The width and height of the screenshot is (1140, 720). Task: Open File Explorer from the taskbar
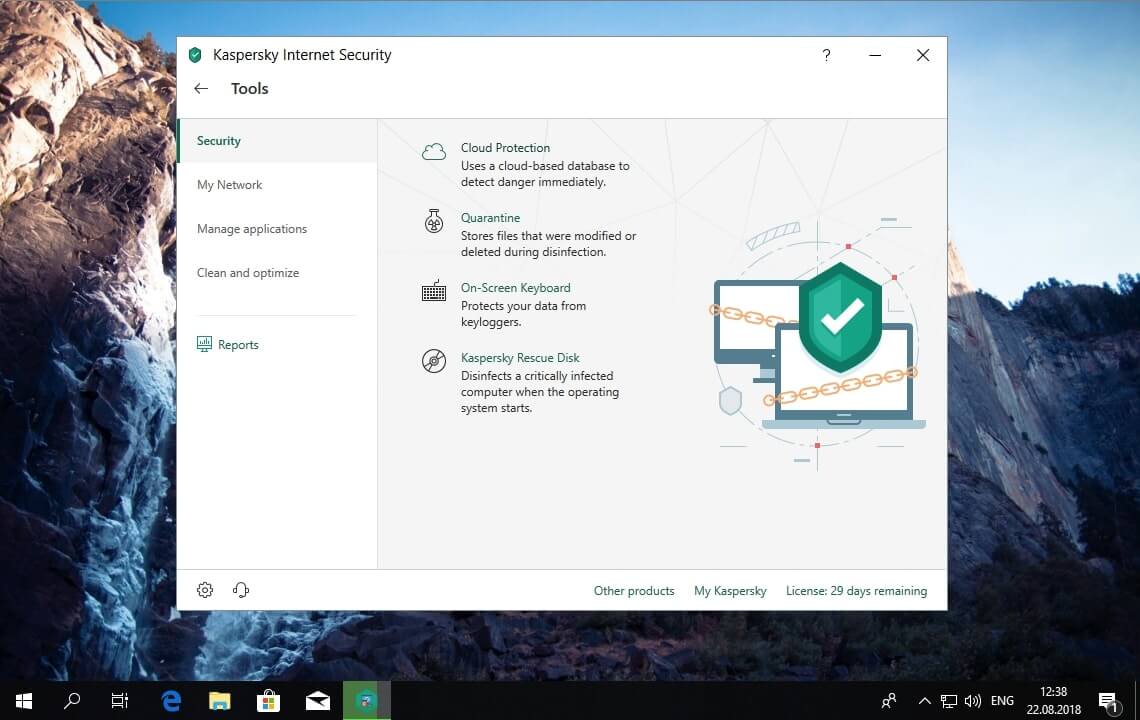pyautogui.click(x=220, y=700)
